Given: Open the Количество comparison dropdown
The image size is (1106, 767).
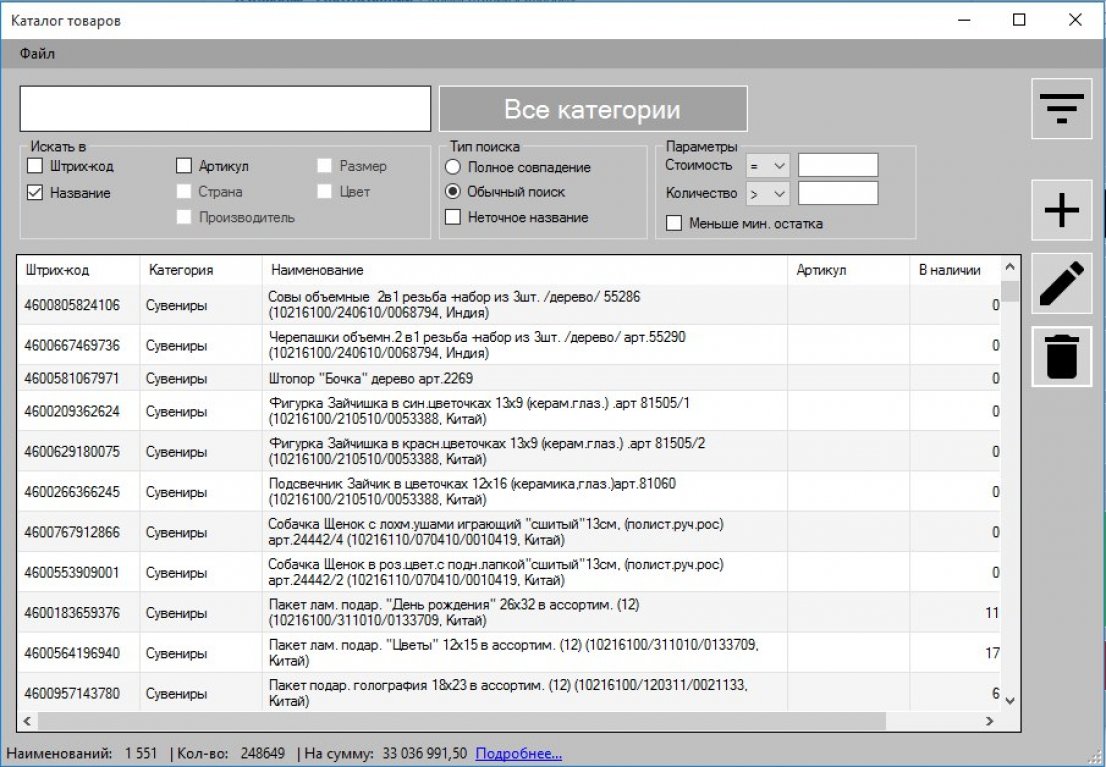Looking at the screenshot, I should click(768, 193).
